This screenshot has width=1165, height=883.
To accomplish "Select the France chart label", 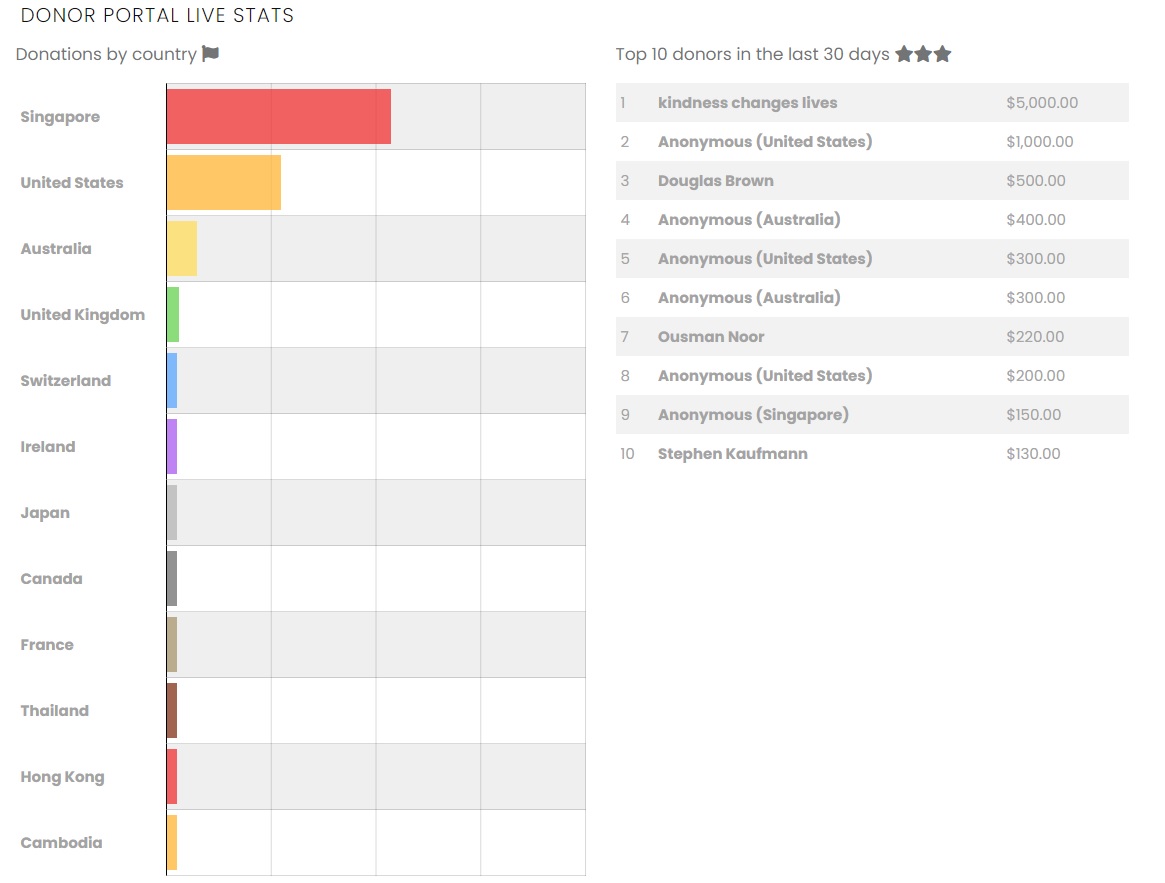I will tap(47, 644).
